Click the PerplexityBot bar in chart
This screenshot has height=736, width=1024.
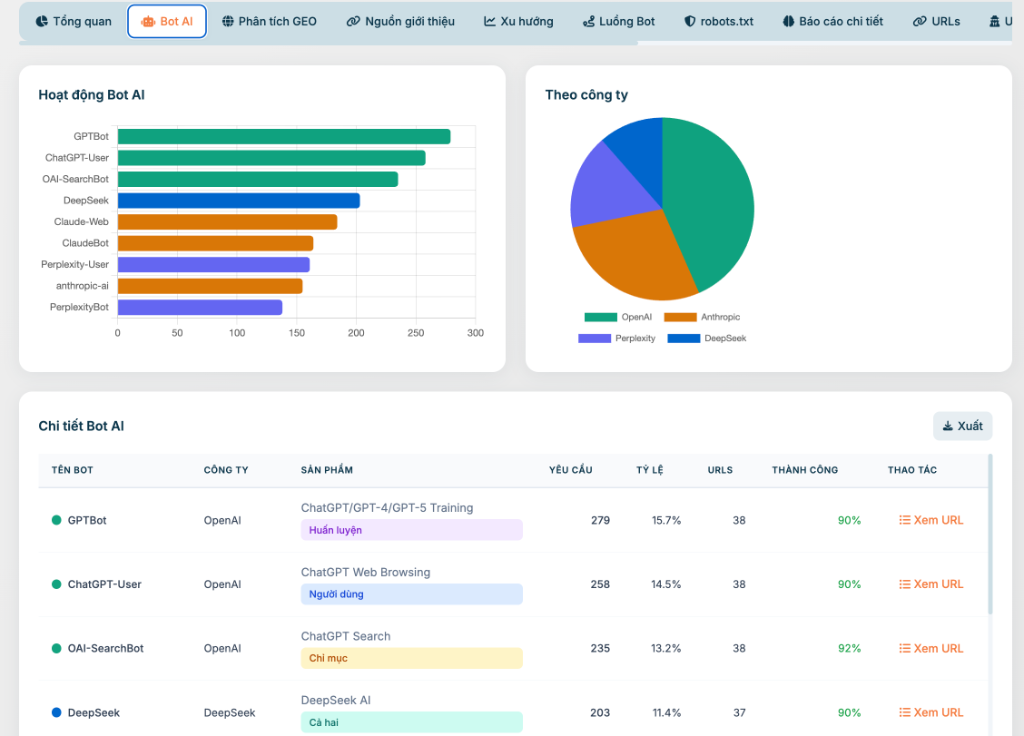pyautogui.click(x=200, y=308)
